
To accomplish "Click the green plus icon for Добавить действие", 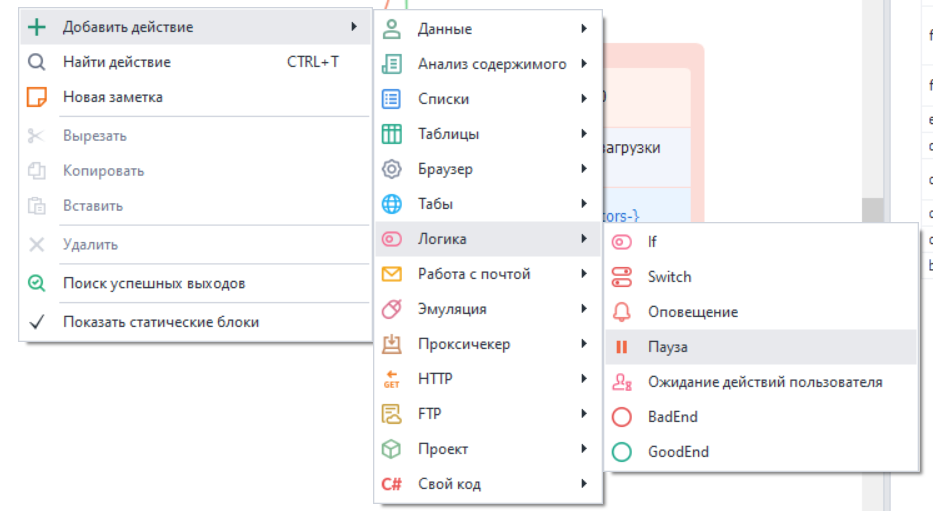I will [x=37, y=27].
